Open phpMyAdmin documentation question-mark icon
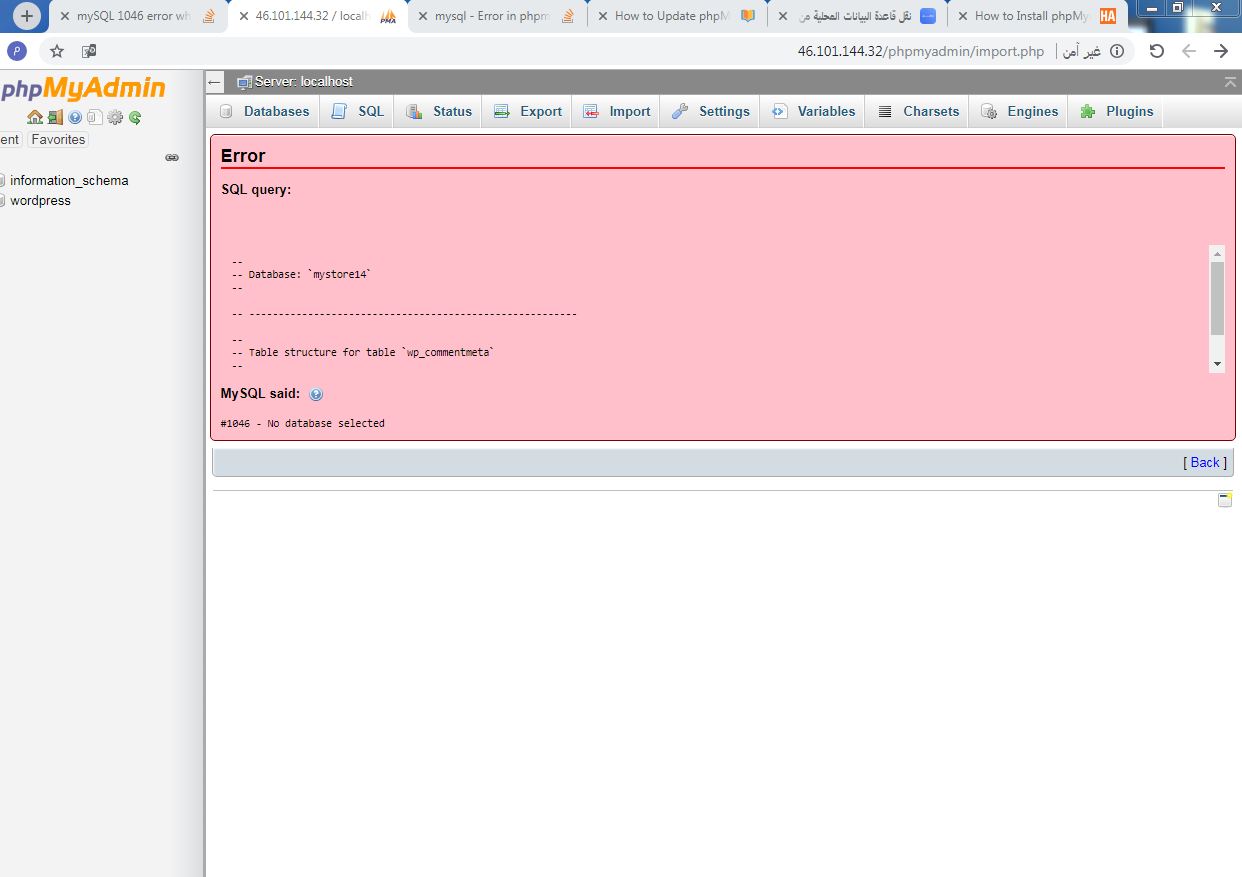This screenshot has width=1242, height=877. point(75,117)
